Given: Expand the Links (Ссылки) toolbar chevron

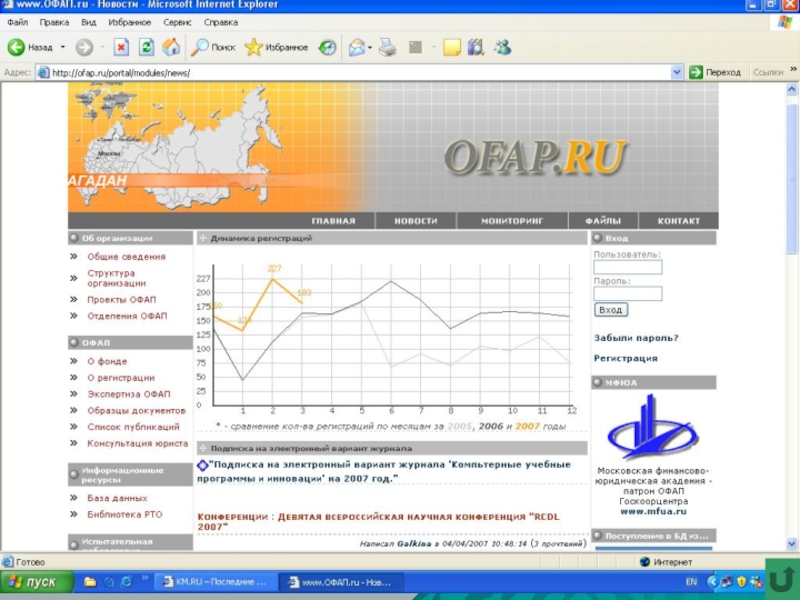Looking at the screenshot, I should pyautogui.click(x=793, y=70).
